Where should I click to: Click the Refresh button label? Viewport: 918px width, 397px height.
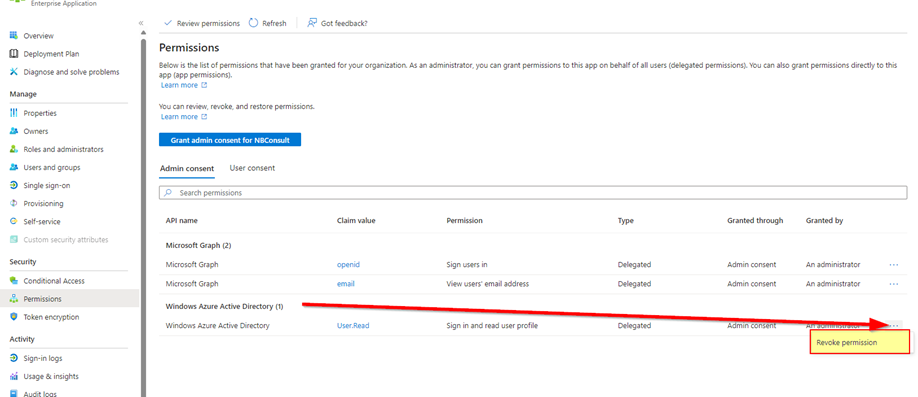tap(275, 23)
